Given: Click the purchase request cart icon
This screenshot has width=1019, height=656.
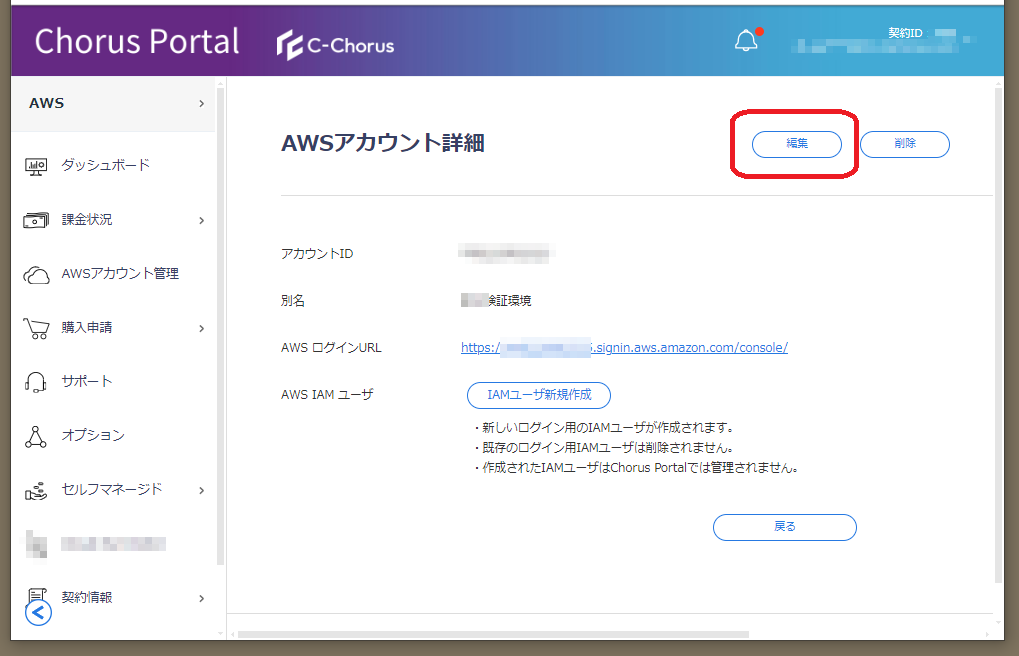Looking at the screenshot, I should tap(36, 328).
